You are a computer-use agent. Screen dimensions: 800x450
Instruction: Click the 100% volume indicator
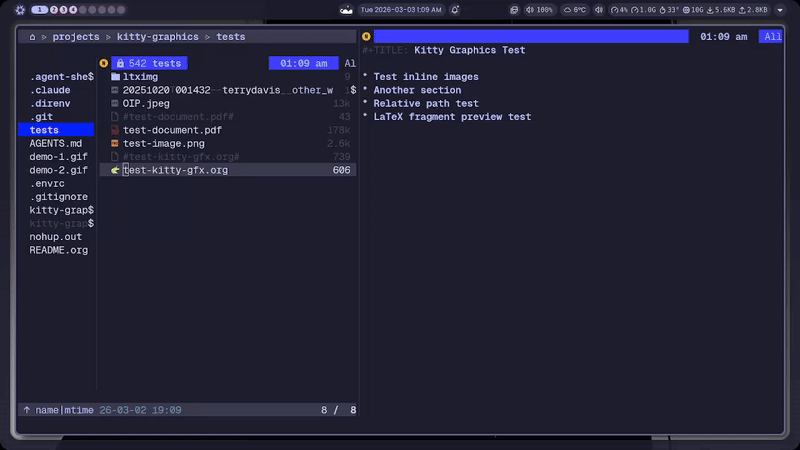tap(539, 10)
